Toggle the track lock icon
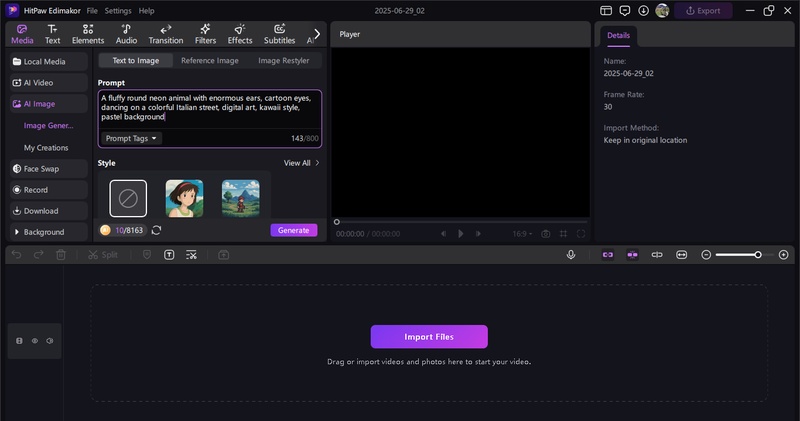 19,341
